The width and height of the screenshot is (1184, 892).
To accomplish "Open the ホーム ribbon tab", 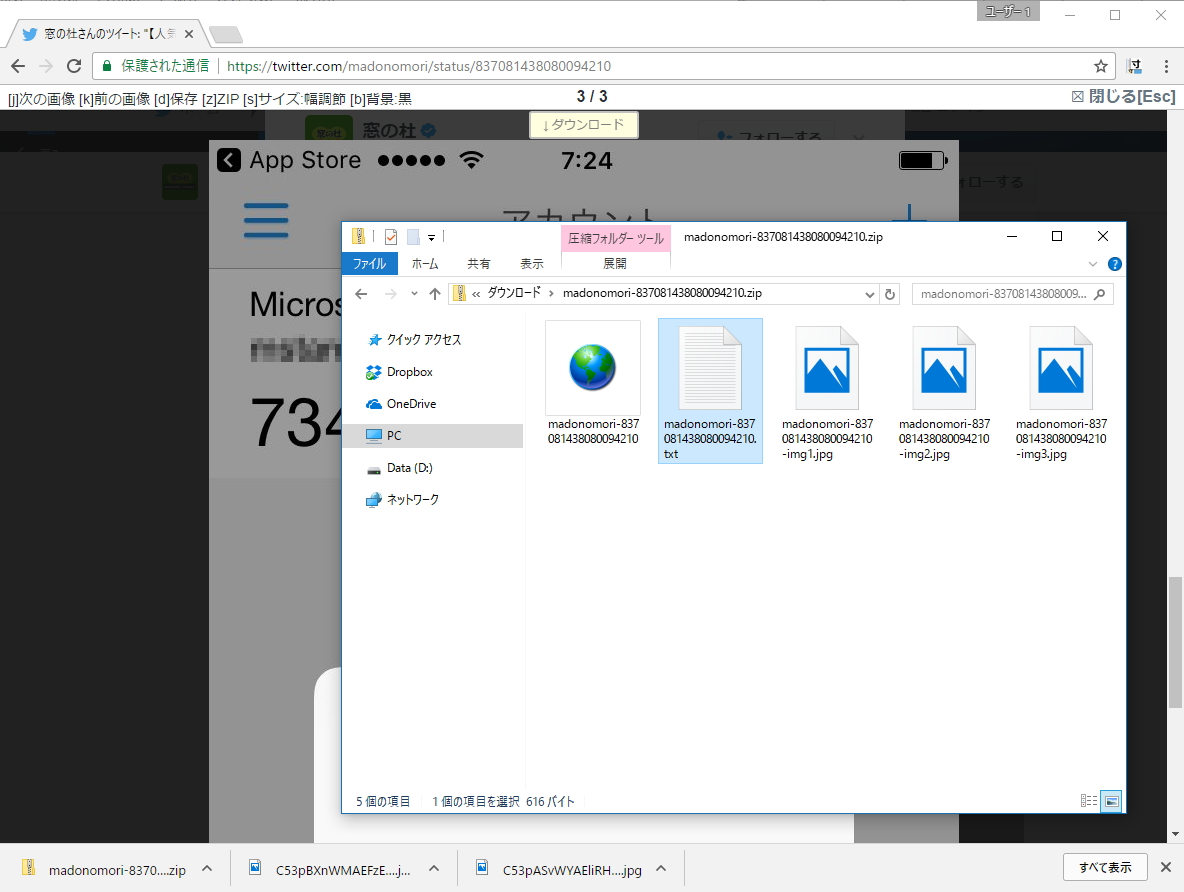I will pyautogui.click(x=424, y=264).
